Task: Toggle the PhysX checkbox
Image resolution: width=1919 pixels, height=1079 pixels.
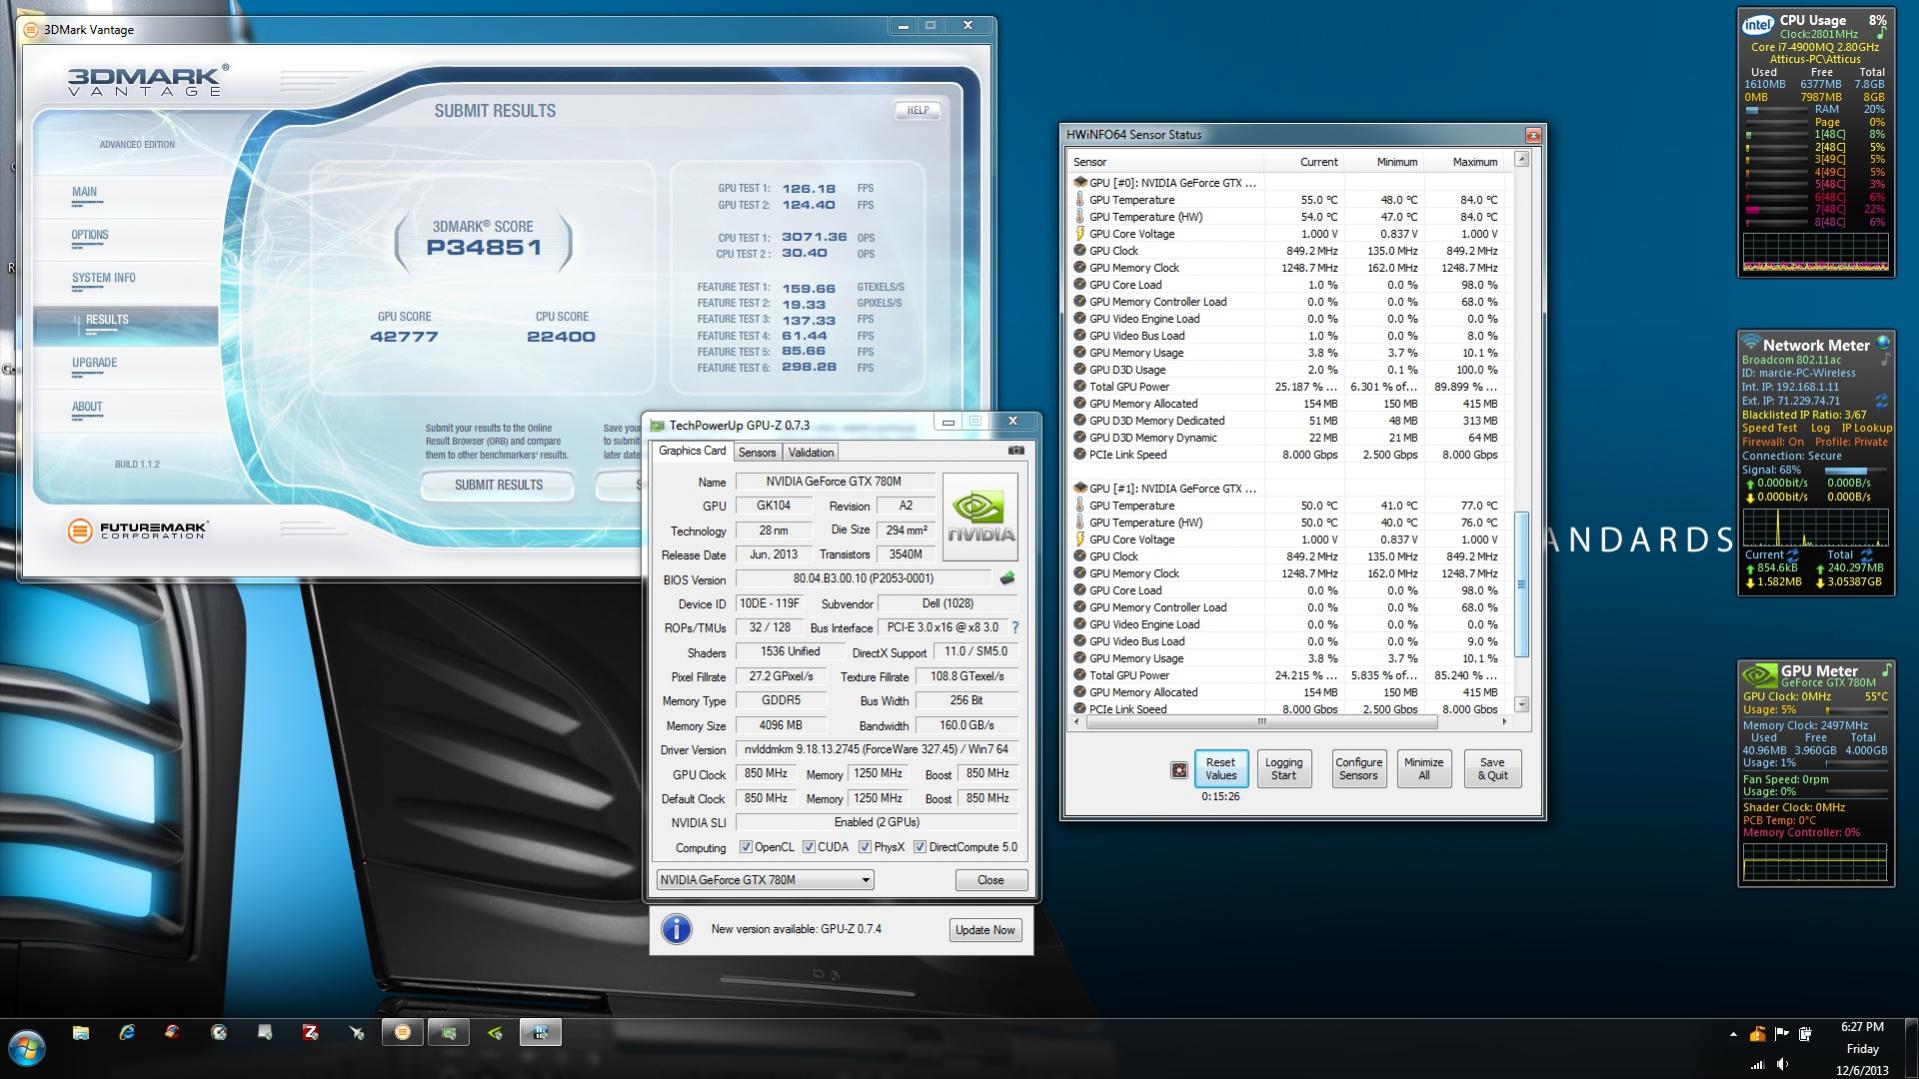Action: coord(865,847)
